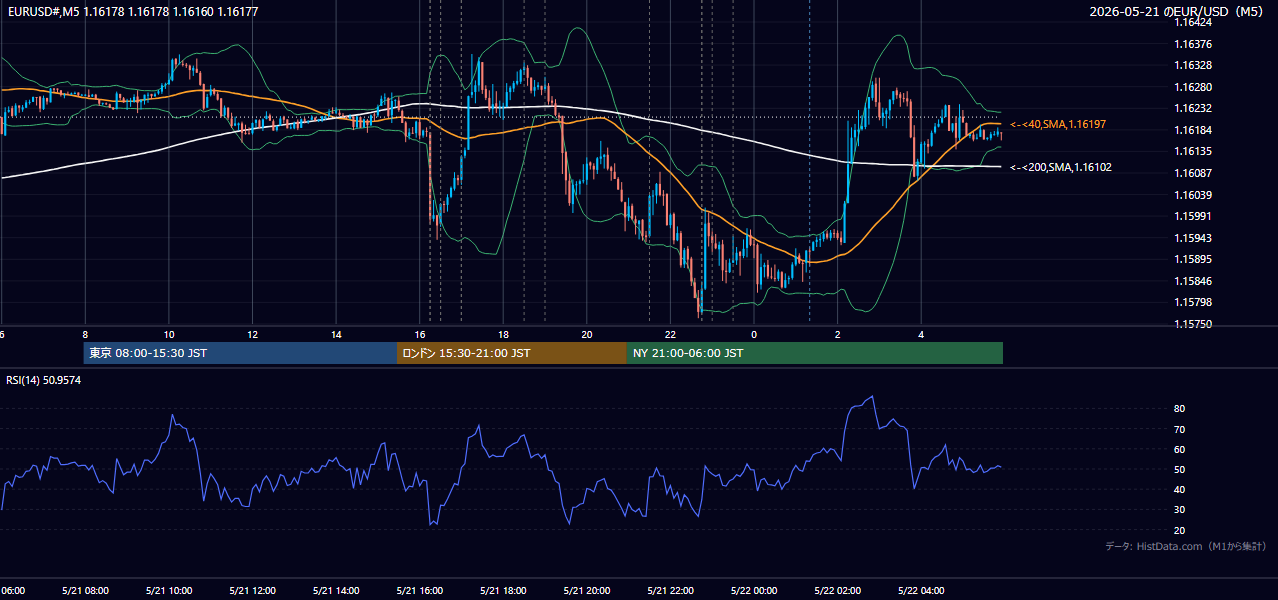Click hour label 18 under the price chart
Image resolution: width=1278 pixels, height=600 pixels.
pyautogui.click(x=503, y=335)
